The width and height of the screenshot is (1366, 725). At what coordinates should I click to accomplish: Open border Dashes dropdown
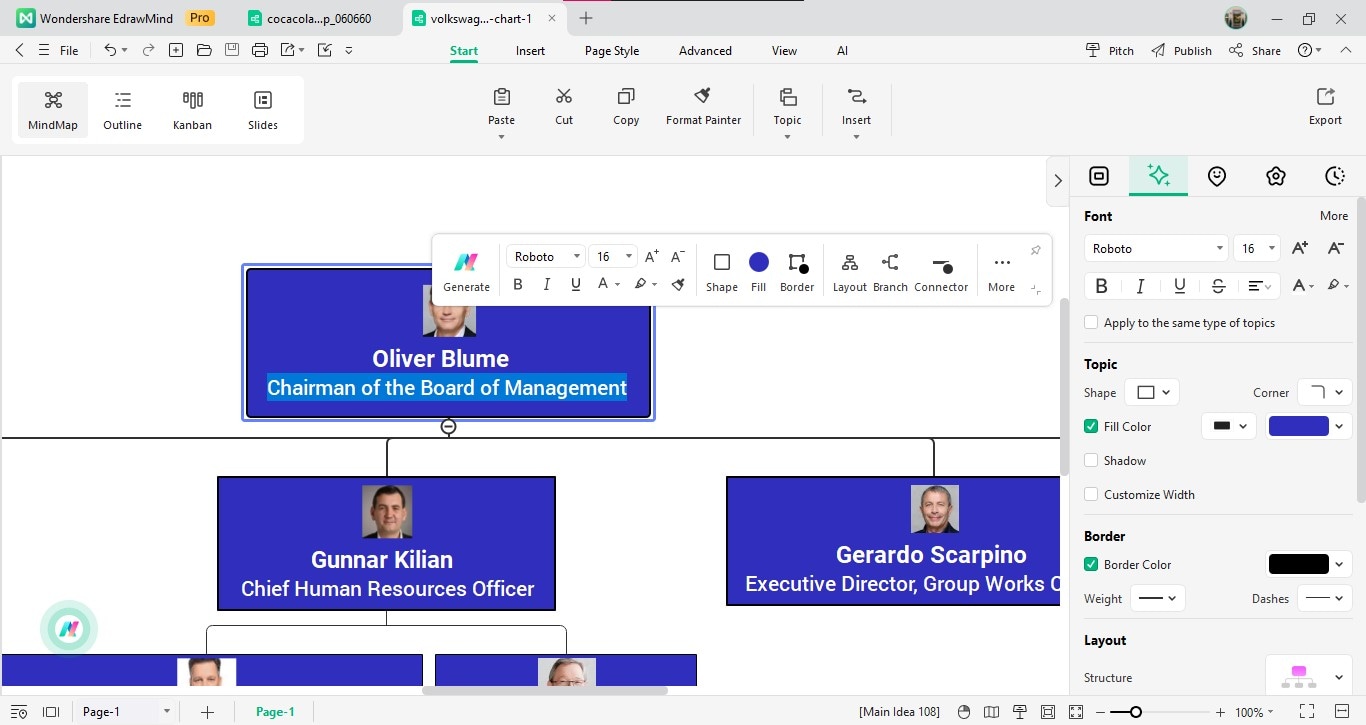[x=1324, y=598]
